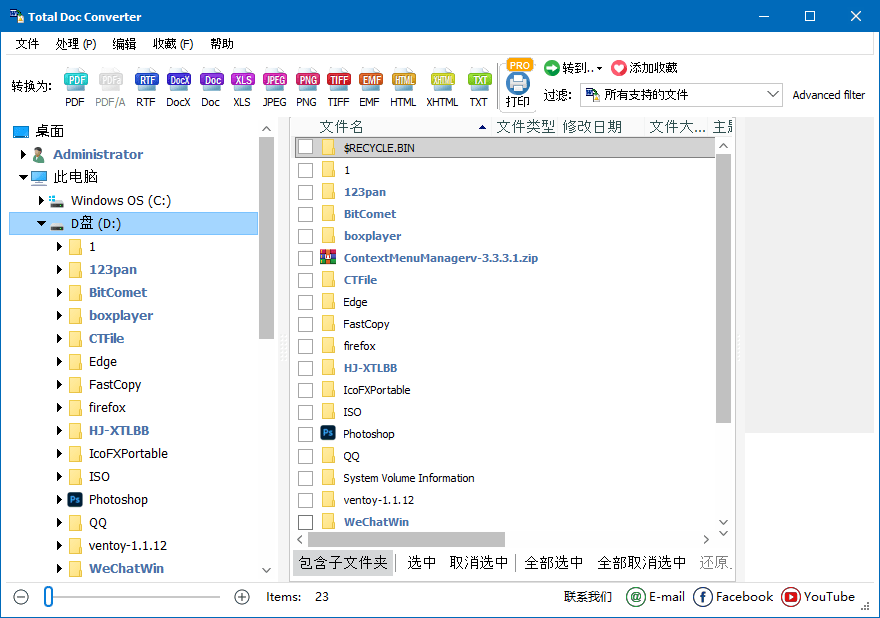Select JPEG output icon
This screenshot has height=618, width=880.
pyautogui.click(x=275, y=80)
